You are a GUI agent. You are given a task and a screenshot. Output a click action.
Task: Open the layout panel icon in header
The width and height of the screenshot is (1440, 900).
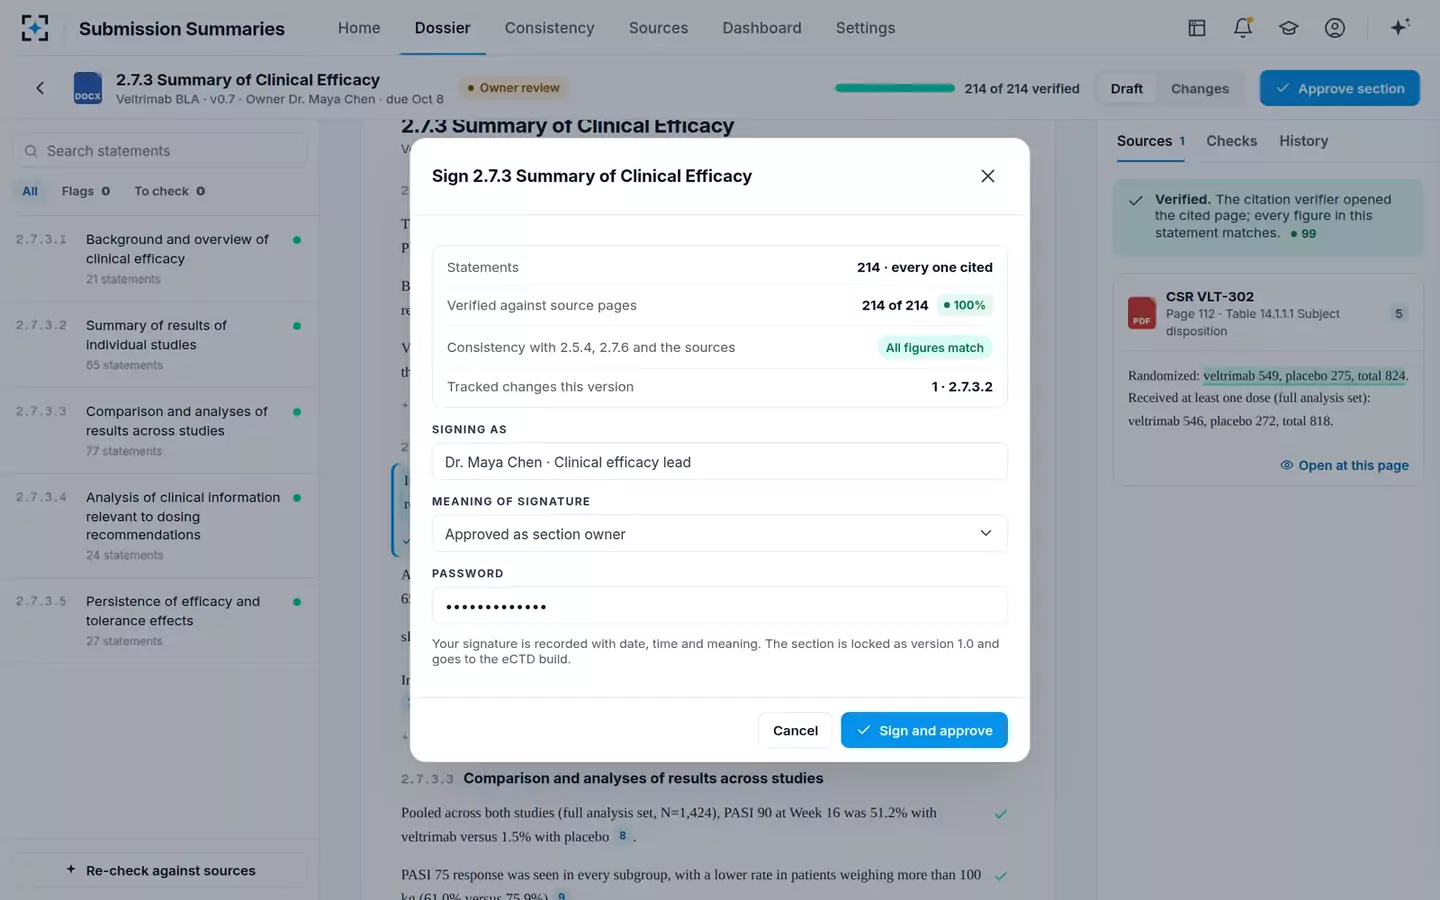tap(1197, 28)
